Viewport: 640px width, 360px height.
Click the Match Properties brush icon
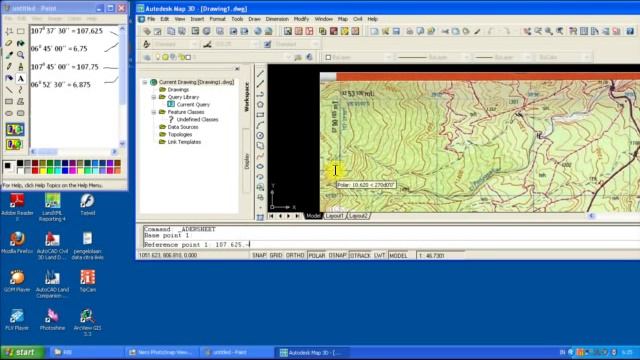pos(477,31)
